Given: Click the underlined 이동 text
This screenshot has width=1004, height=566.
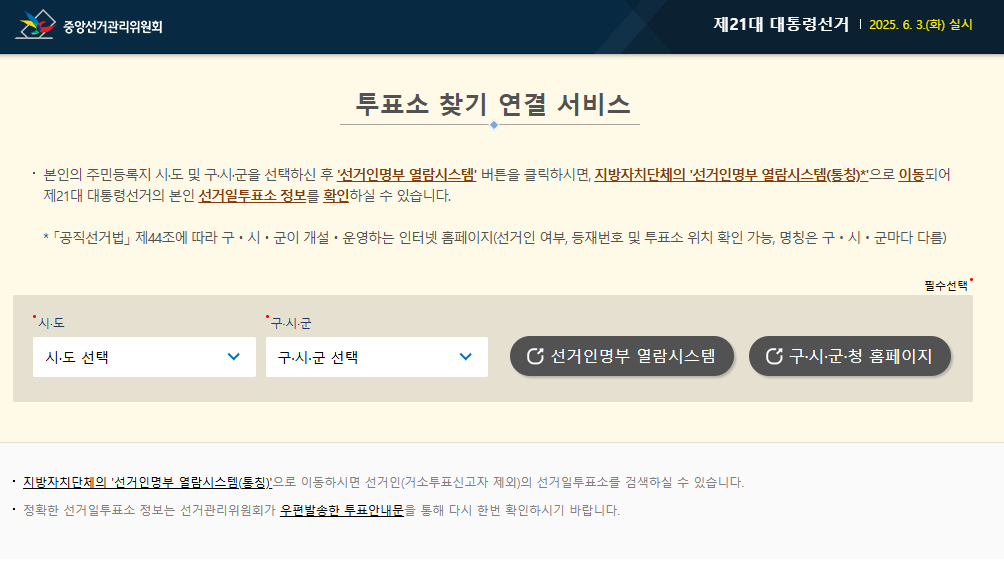Looking at the screenshot, I should pyautogui.click(x=911, y=174).
